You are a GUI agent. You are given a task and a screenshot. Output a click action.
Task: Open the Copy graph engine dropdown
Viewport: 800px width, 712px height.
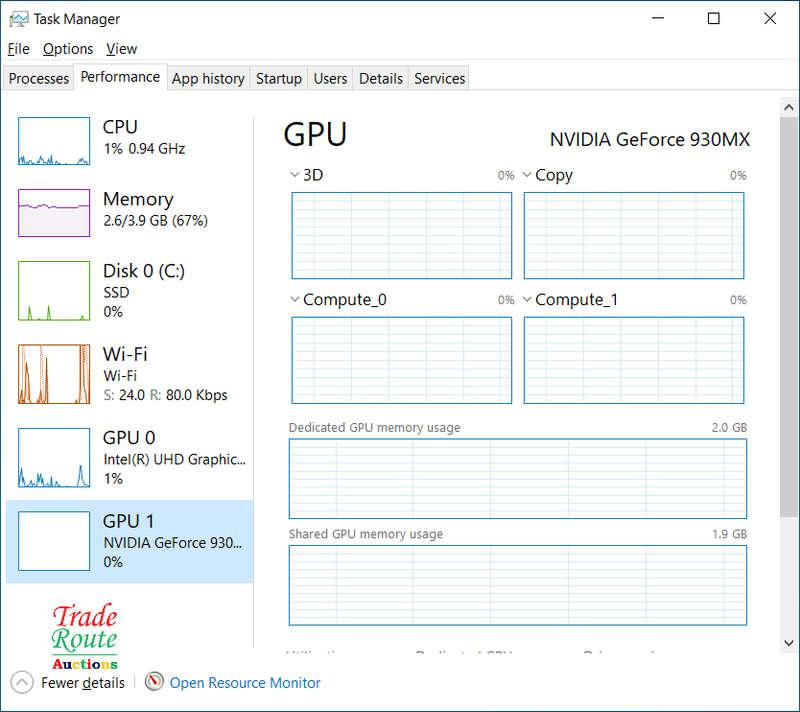527,175
